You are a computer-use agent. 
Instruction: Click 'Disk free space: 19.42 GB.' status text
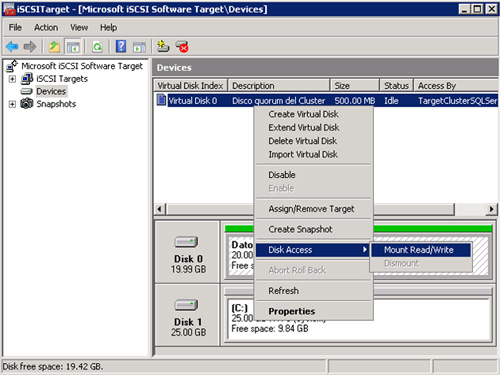click(53, 367)
